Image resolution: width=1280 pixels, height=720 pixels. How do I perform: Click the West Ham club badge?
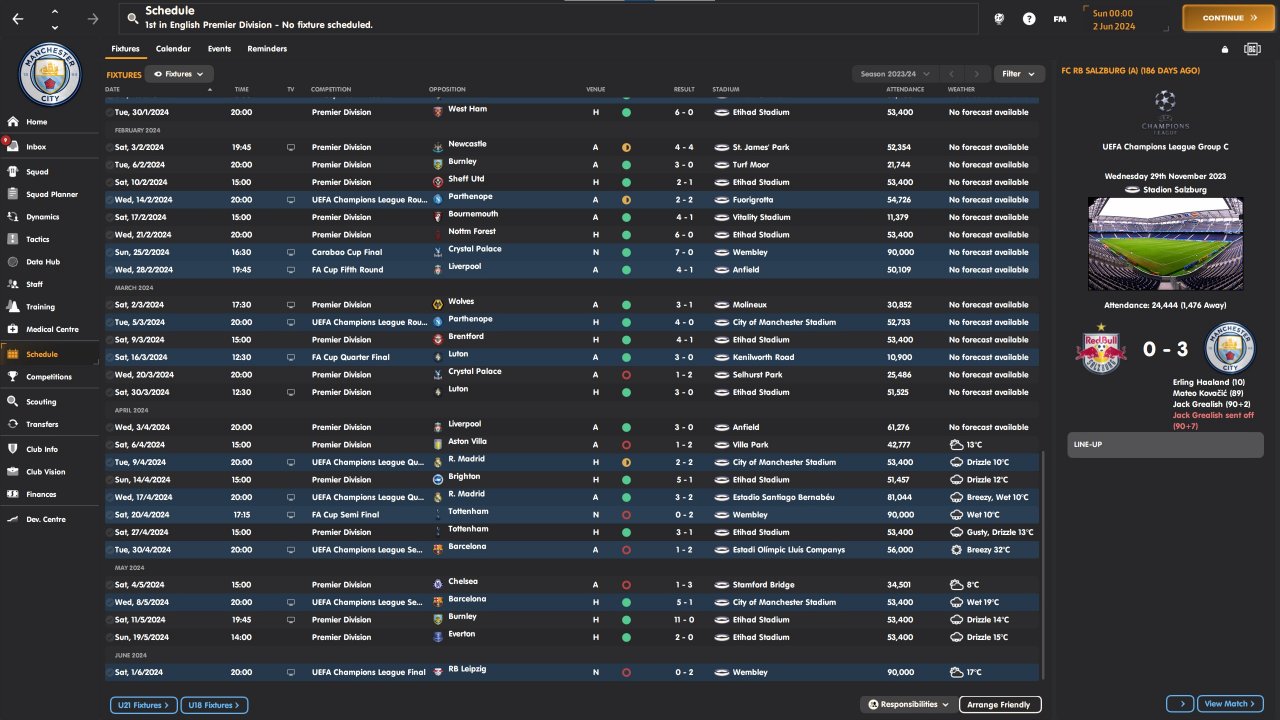coord(437,112)
